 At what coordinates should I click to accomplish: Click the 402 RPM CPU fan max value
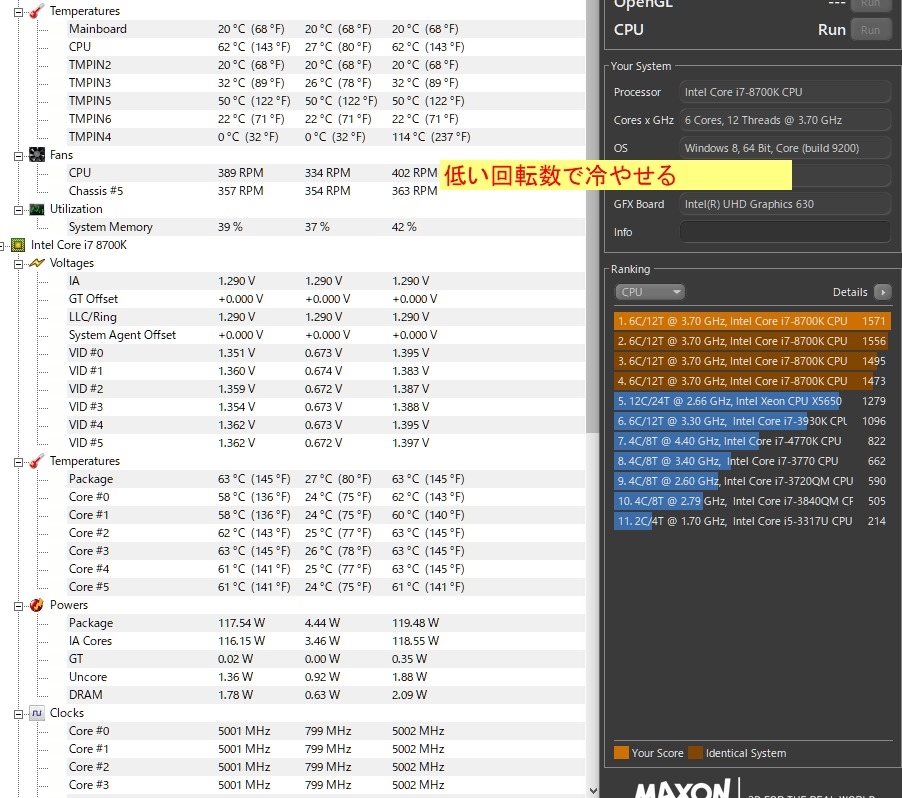coord(414,173)
